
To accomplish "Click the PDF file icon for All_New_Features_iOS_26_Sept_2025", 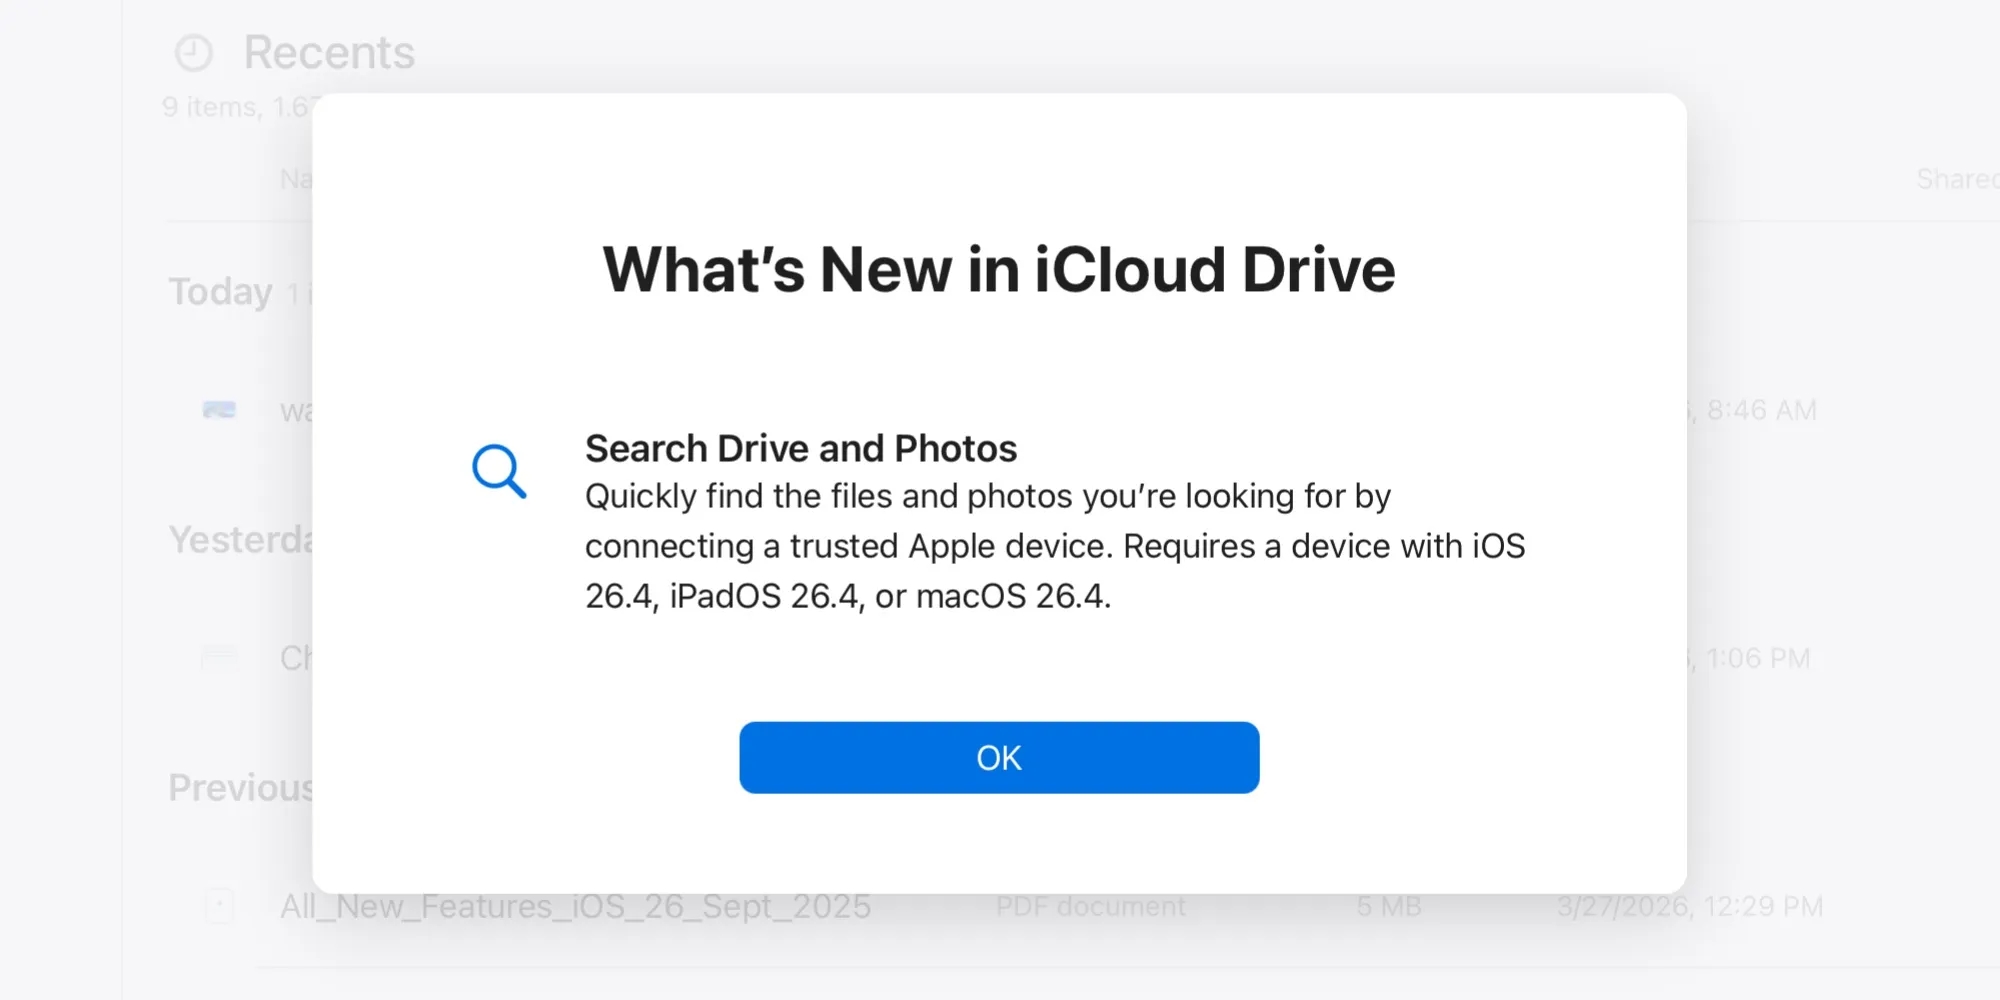I will coord(219,906).
